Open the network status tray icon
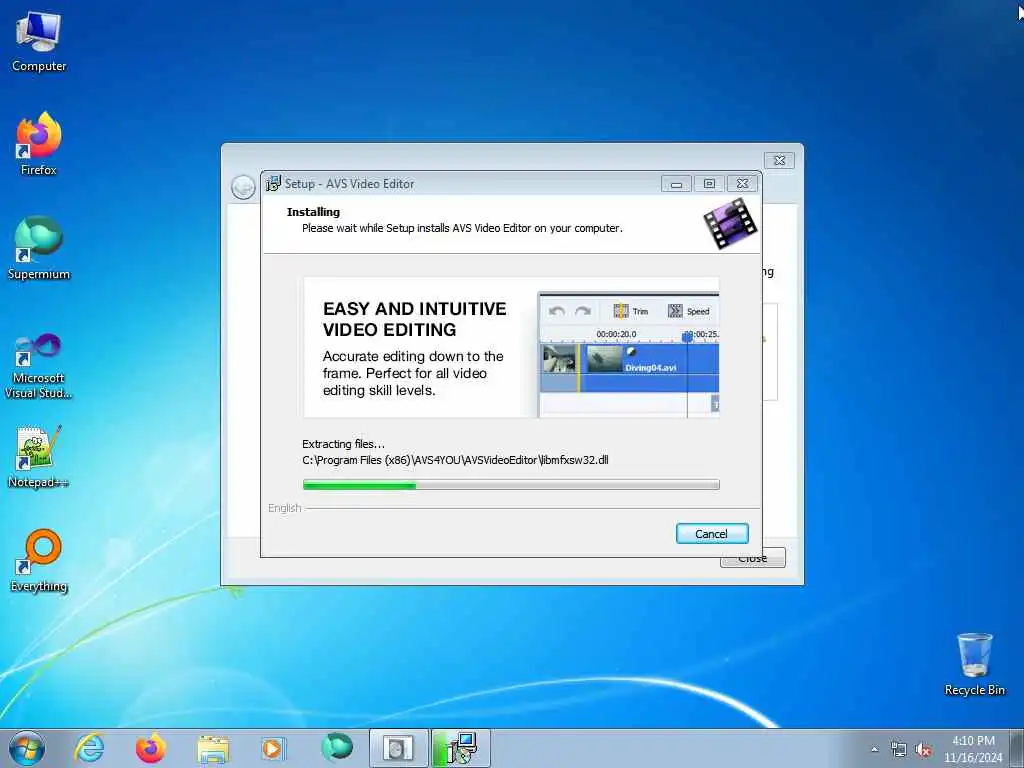Screen dimensions: 1024x768 899,750
